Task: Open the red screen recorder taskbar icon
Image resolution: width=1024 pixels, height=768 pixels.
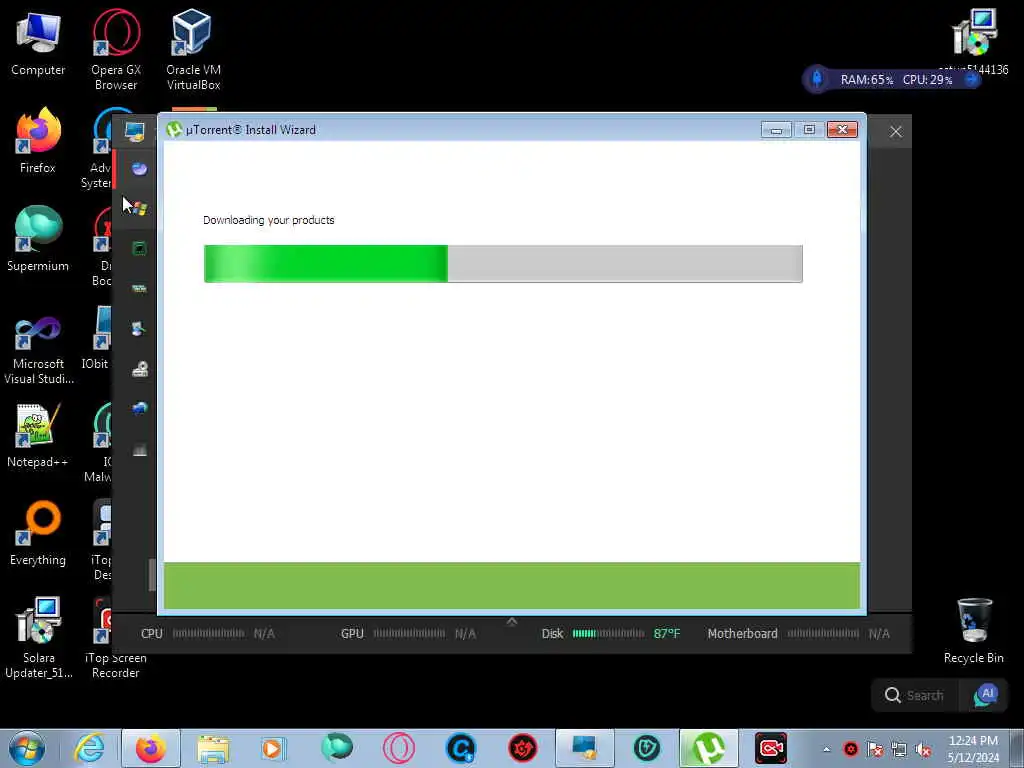Action: [x=771, y=748]
